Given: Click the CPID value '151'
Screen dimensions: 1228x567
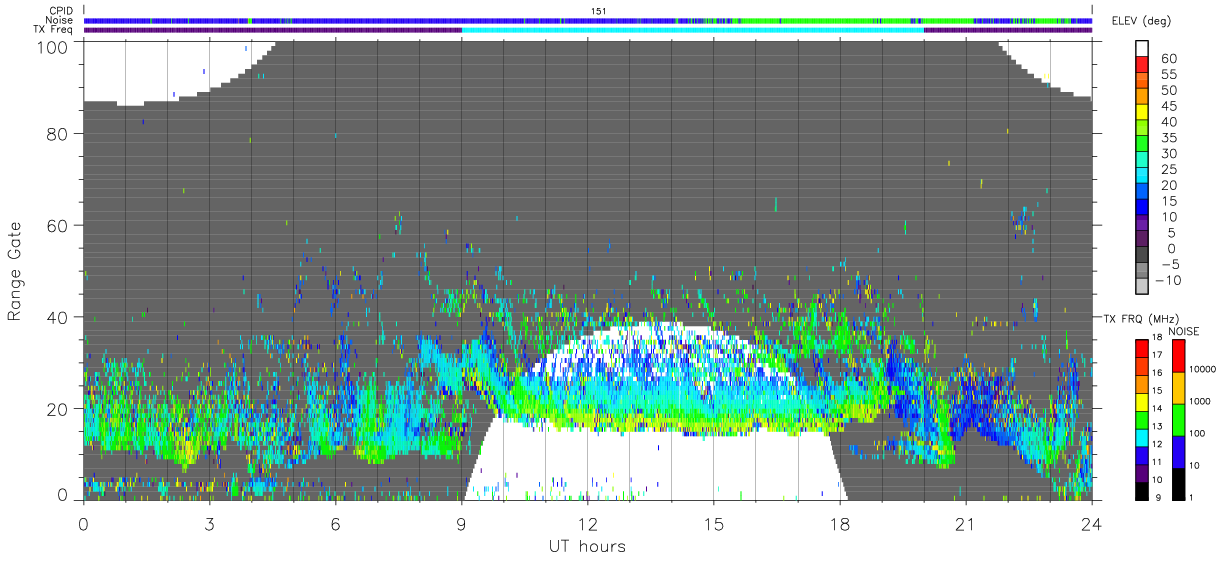Looking at the screenshot, I should [x=599, y=11].
